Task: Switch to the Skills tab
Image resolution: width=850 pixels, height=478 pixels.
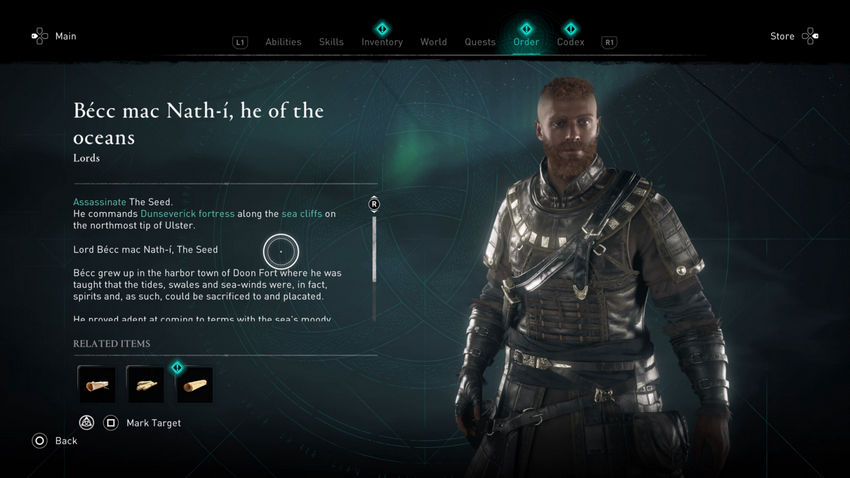Action: click(331, 42)
